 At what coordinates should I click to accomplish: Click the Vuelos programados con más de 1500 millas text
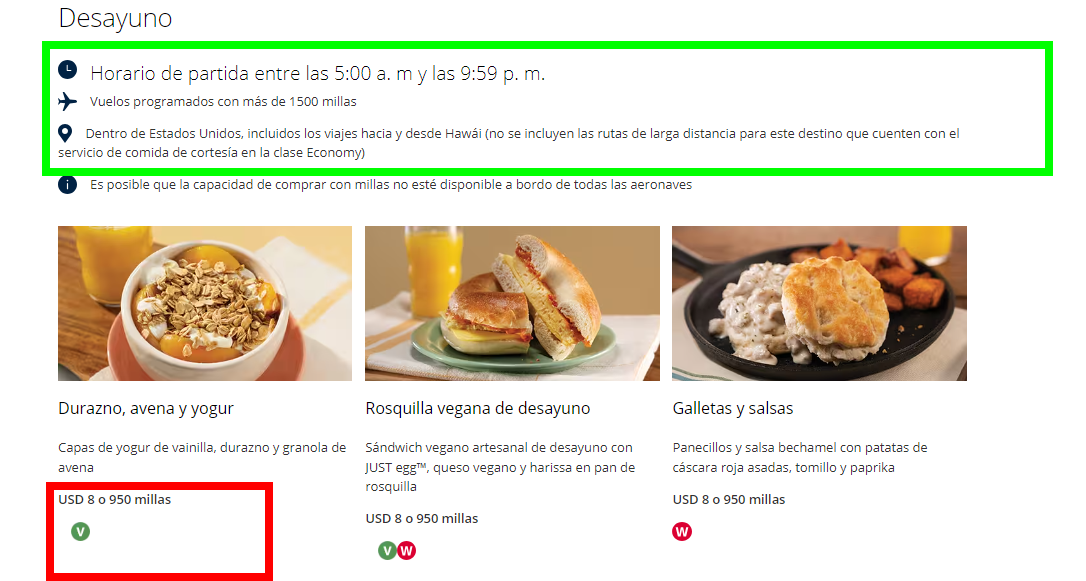[223, 102]
